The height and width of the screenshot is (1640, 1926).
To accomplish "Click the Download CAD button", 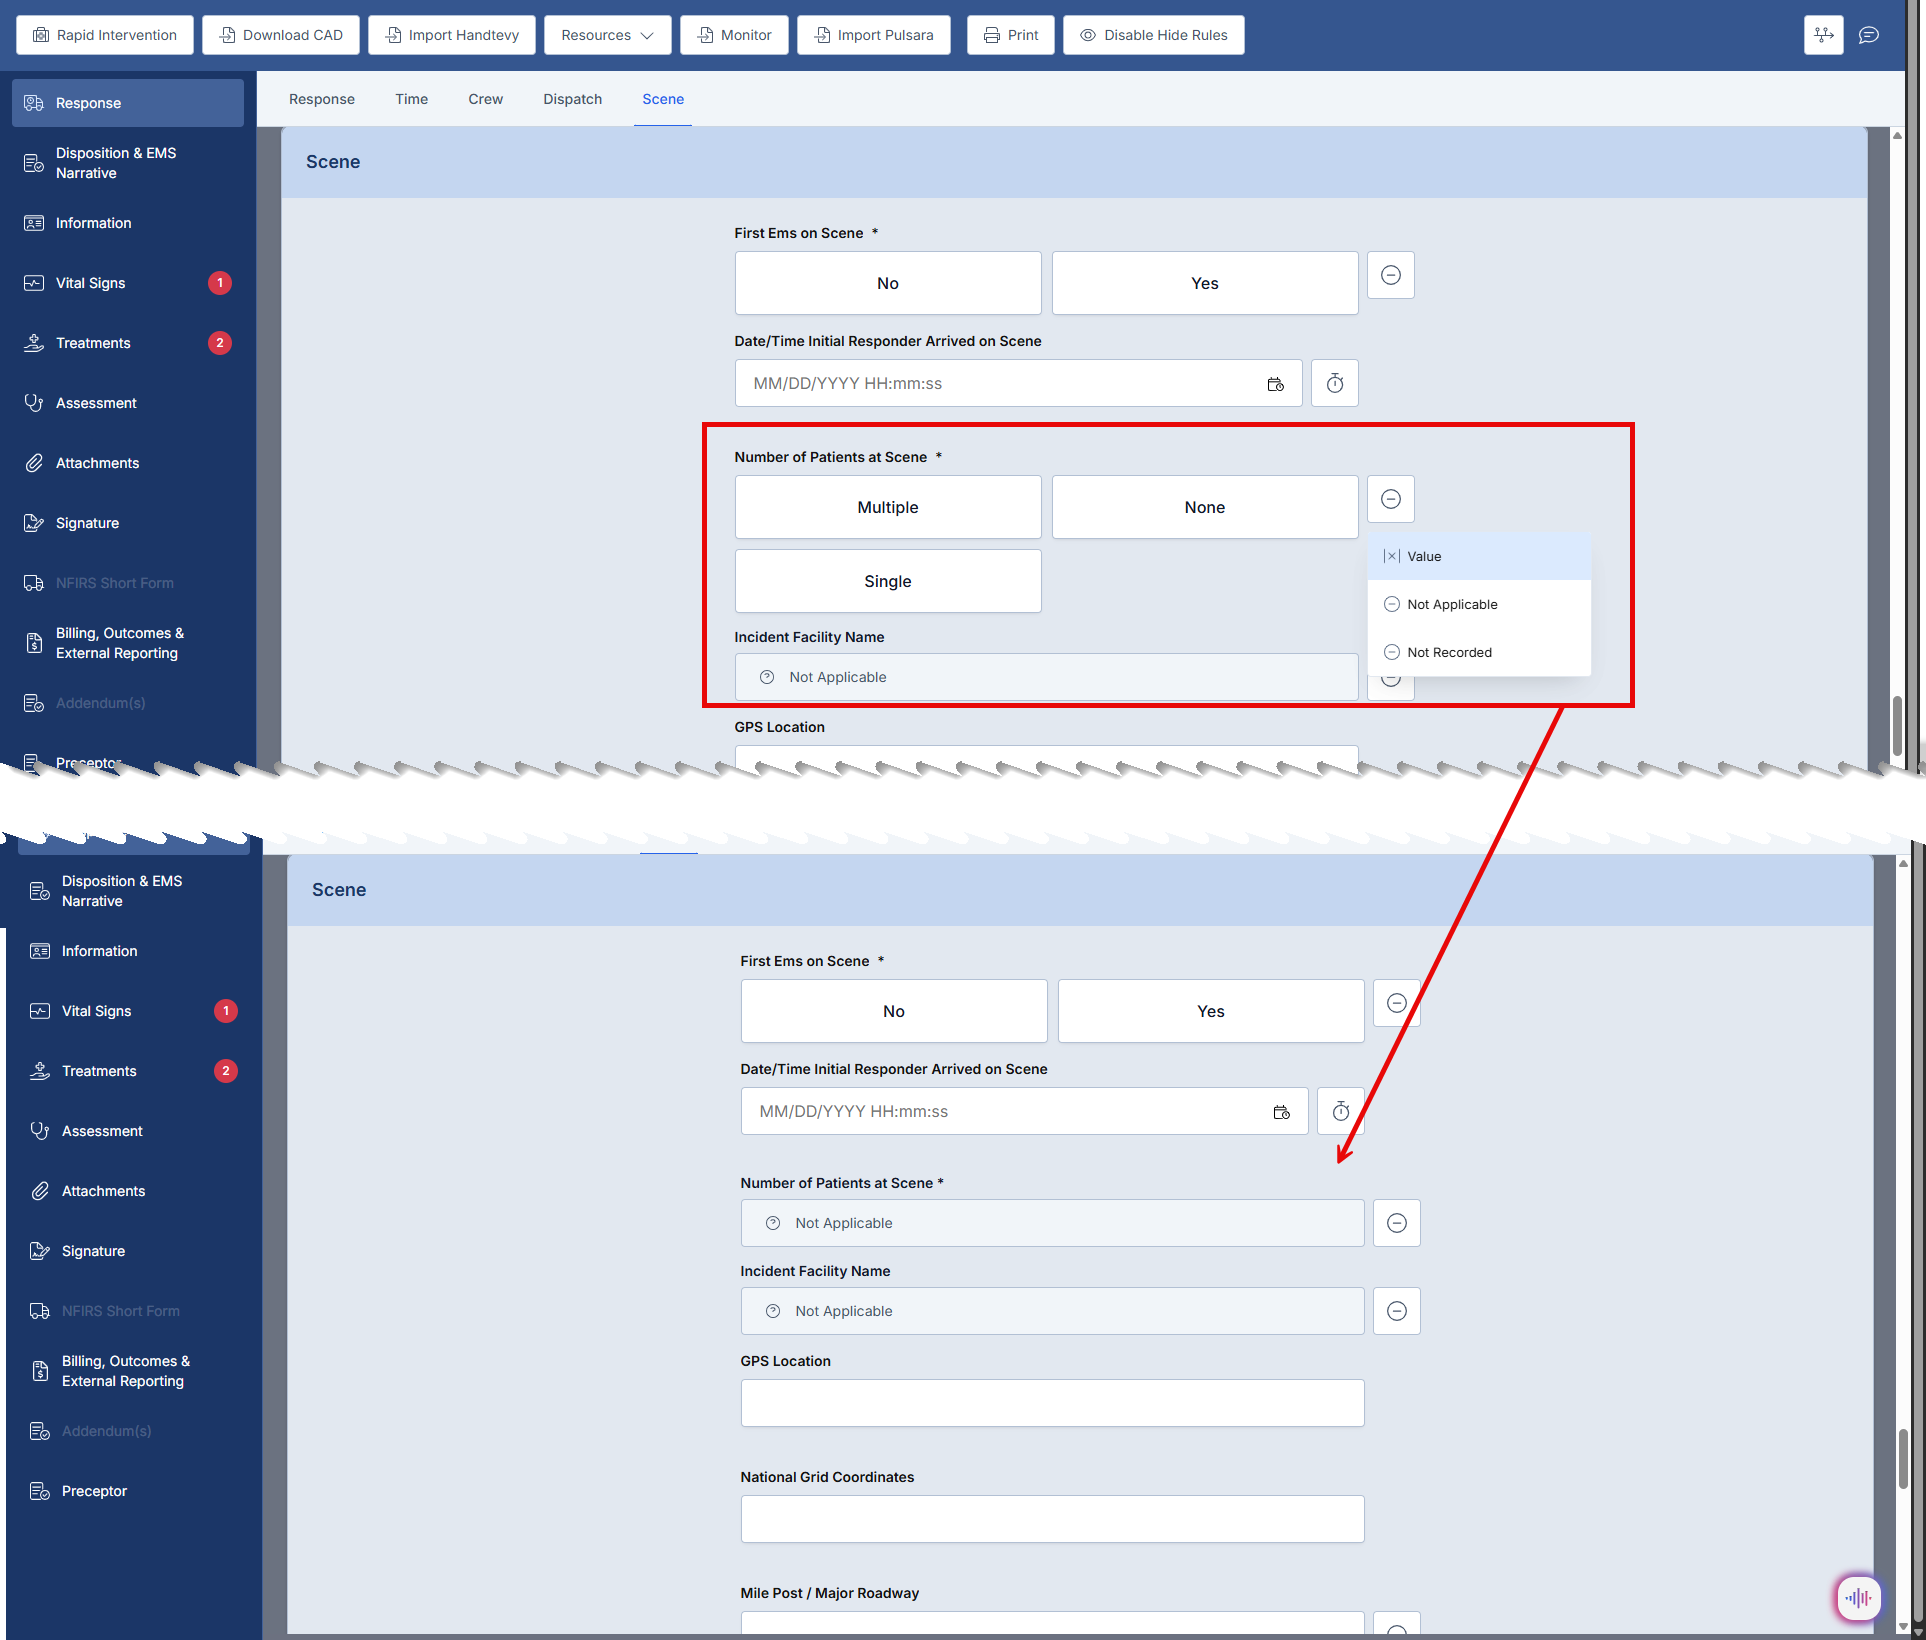I will pos(281,35).
